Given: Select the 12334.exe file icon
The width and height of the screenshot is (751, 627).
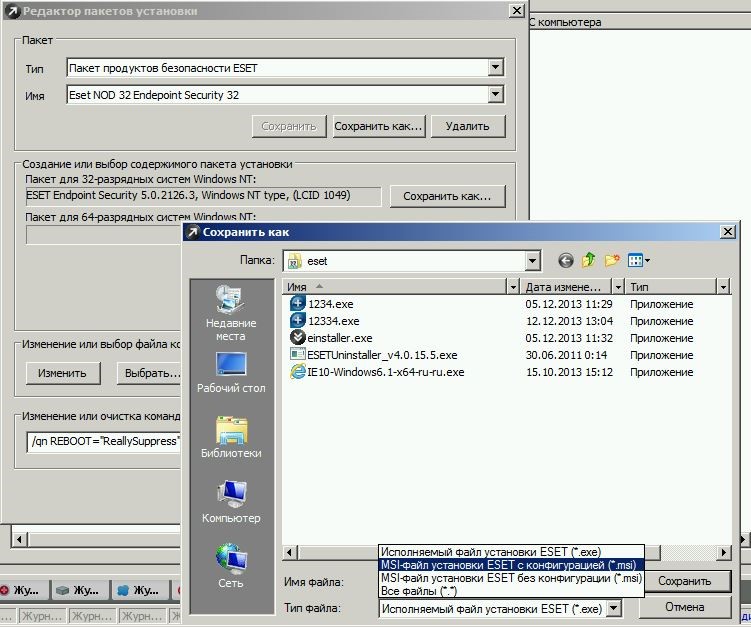Looking at the screenshot, I should [297, 320].
